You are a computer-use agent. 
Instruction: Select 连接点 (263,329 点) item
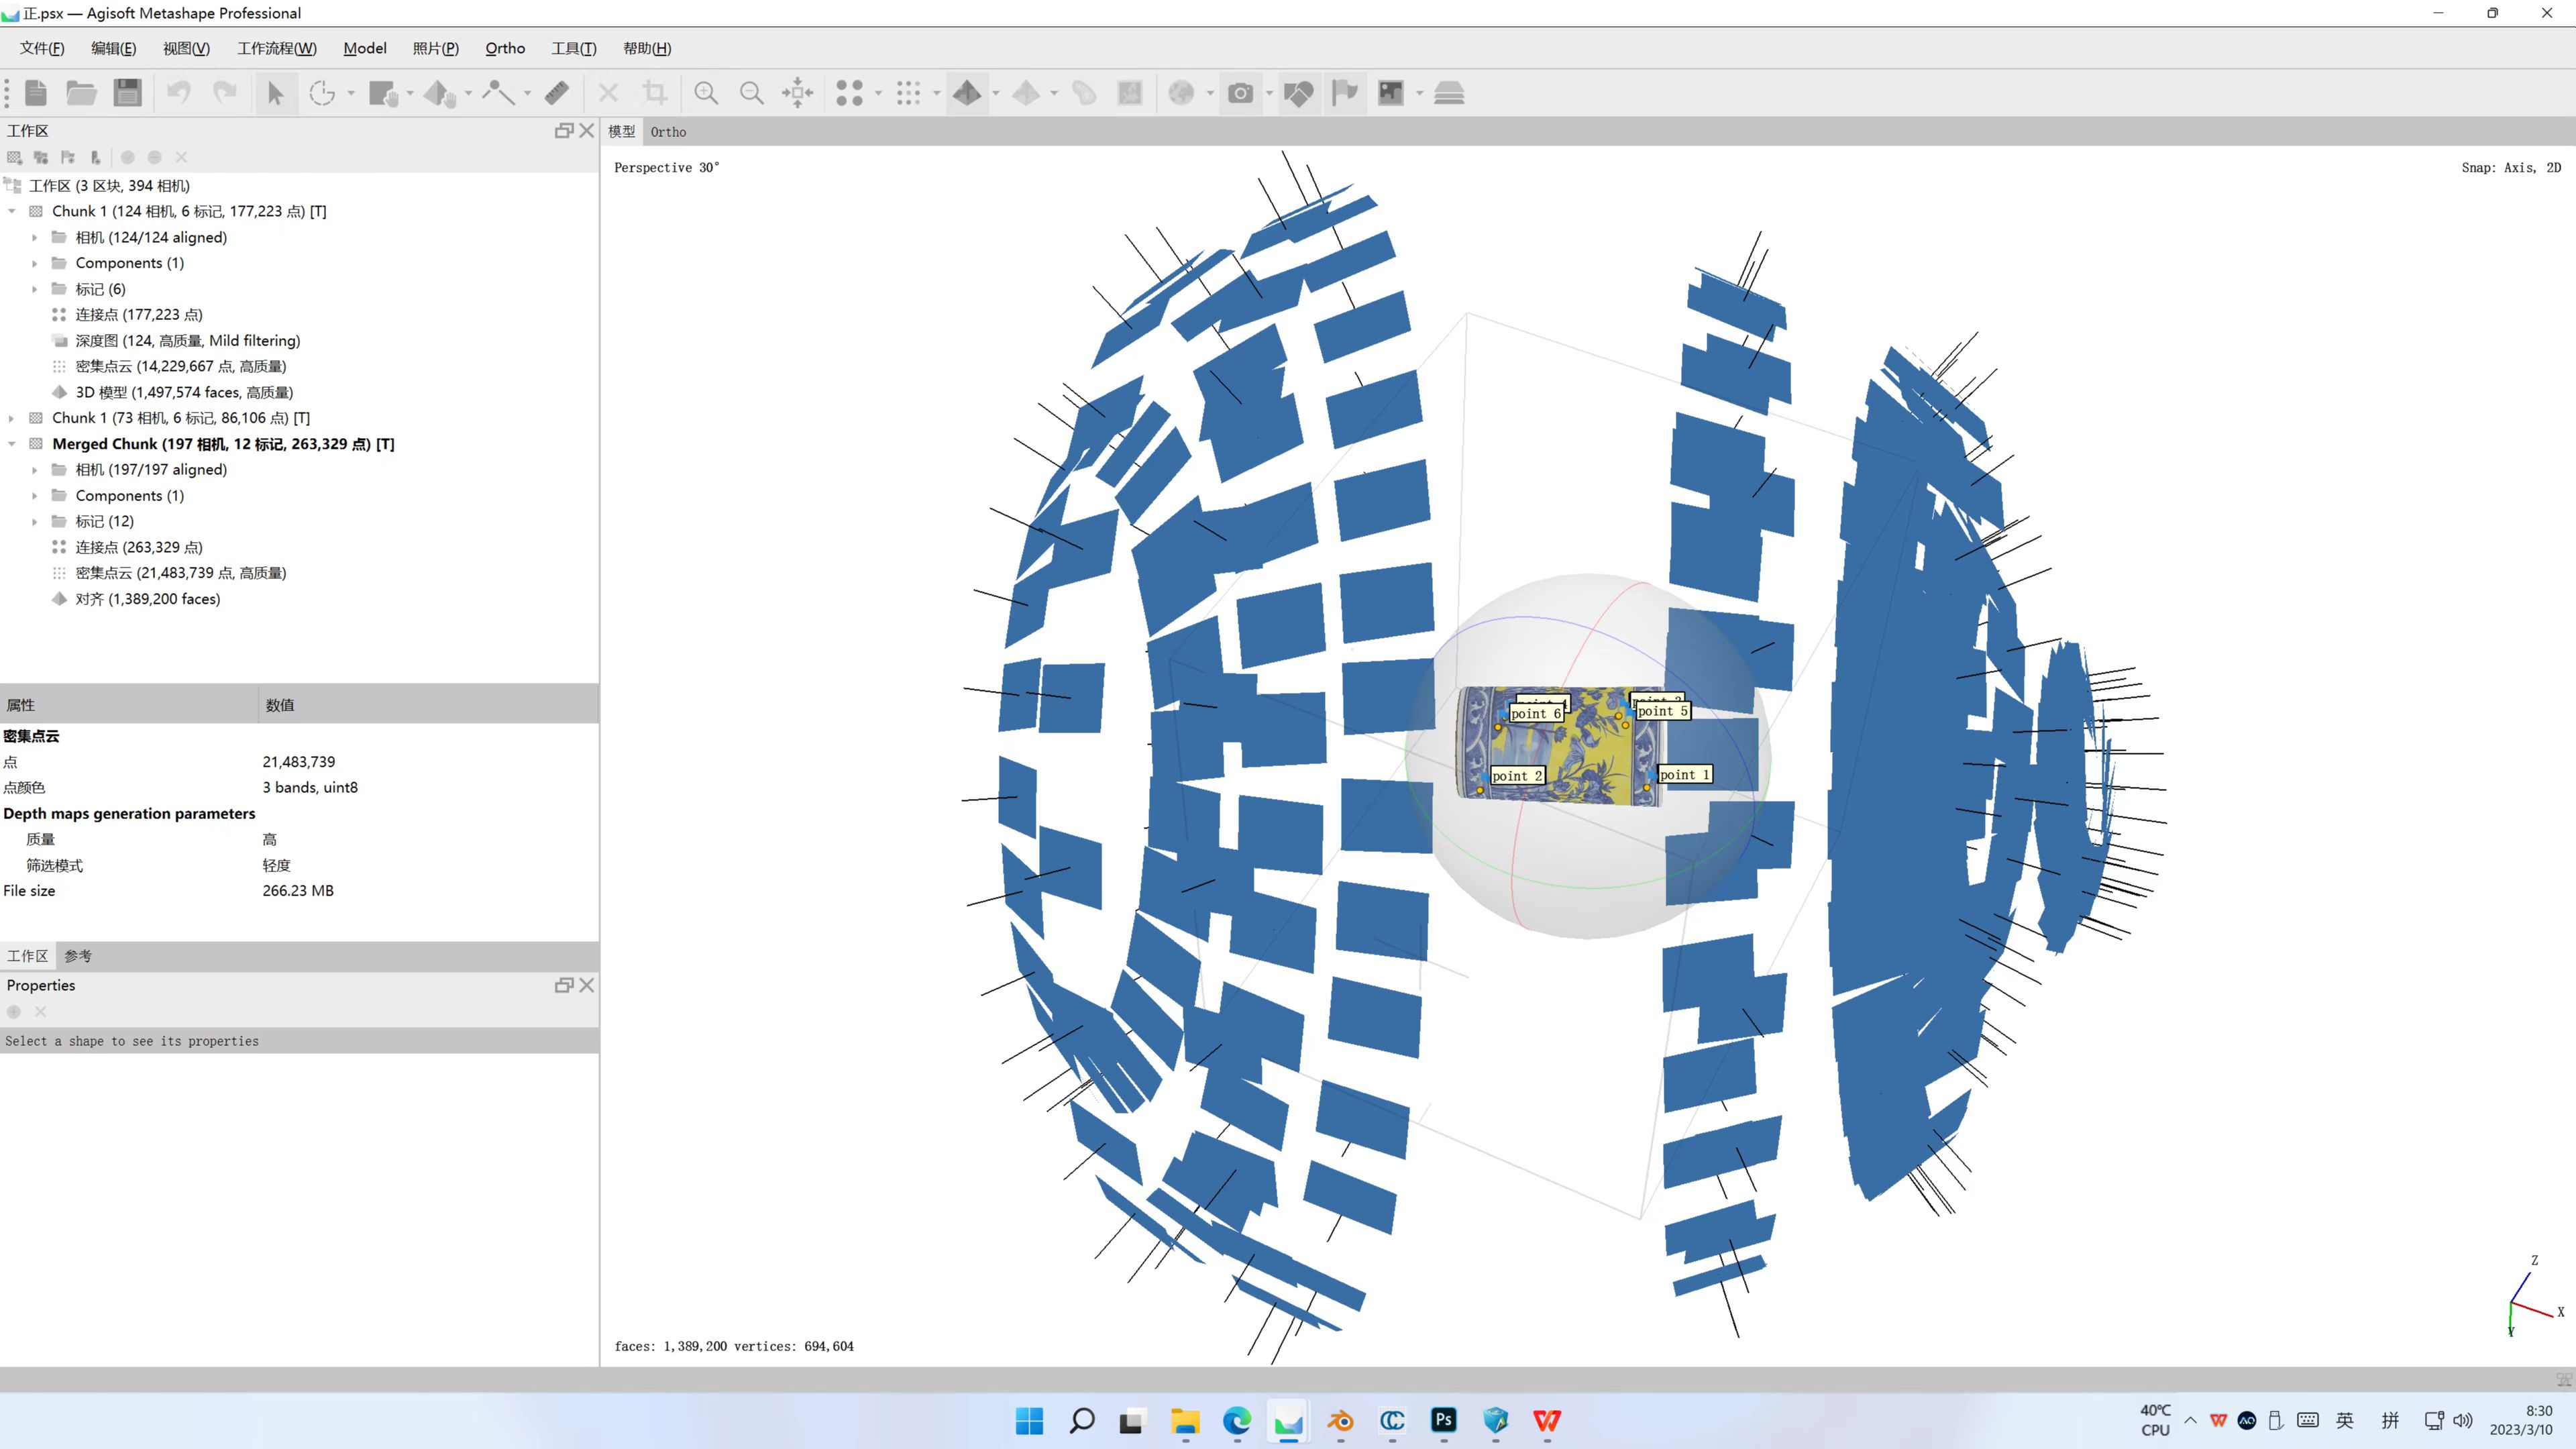[139, 547]
